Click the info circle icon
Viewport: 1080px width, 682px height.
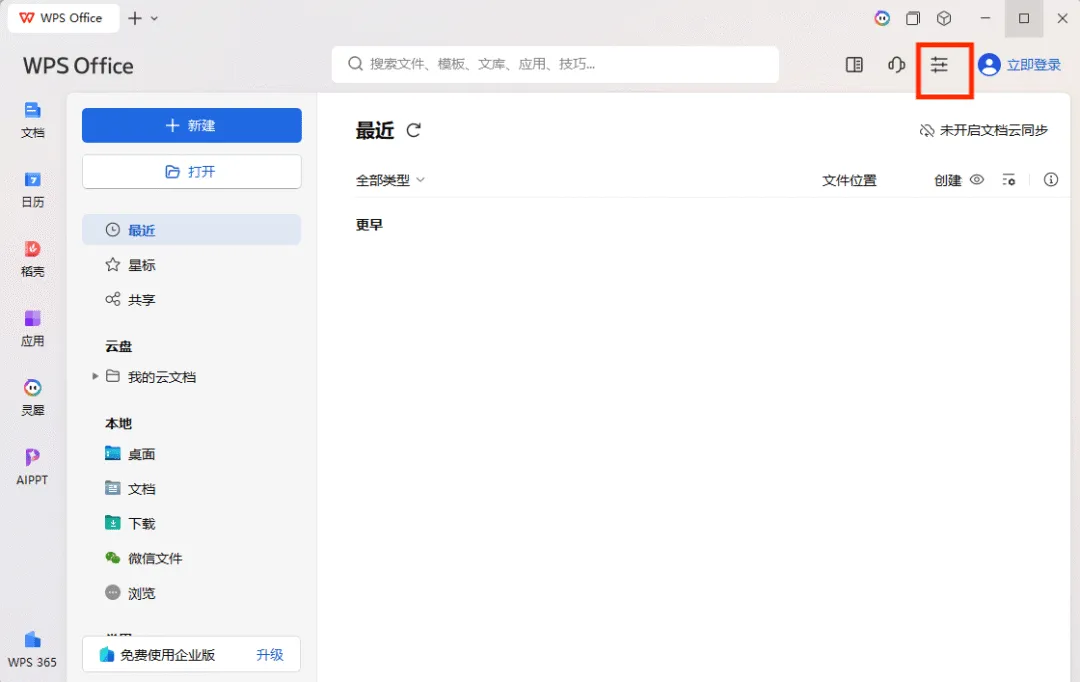click(1050, 180)
